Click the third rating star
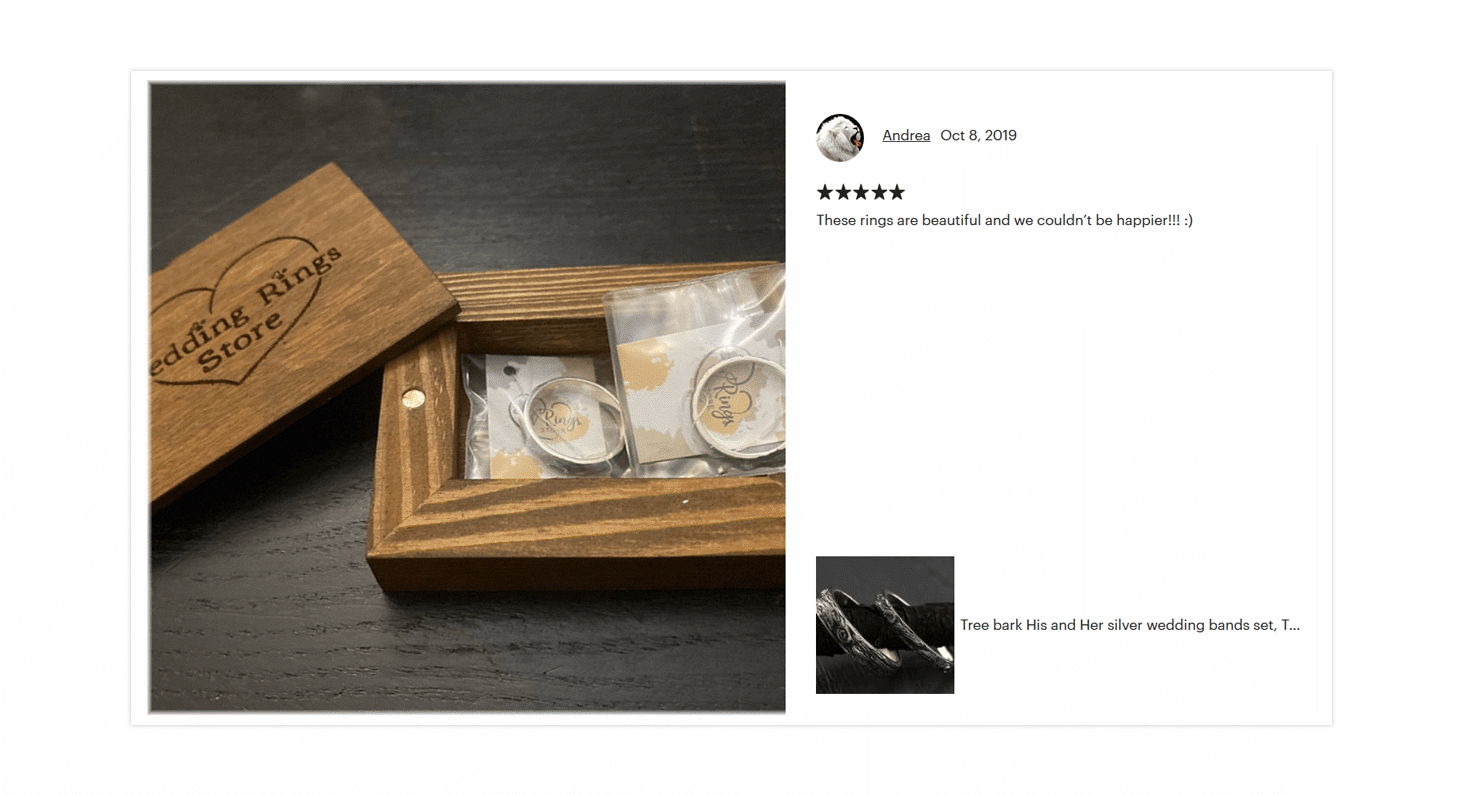 [861, 192]
